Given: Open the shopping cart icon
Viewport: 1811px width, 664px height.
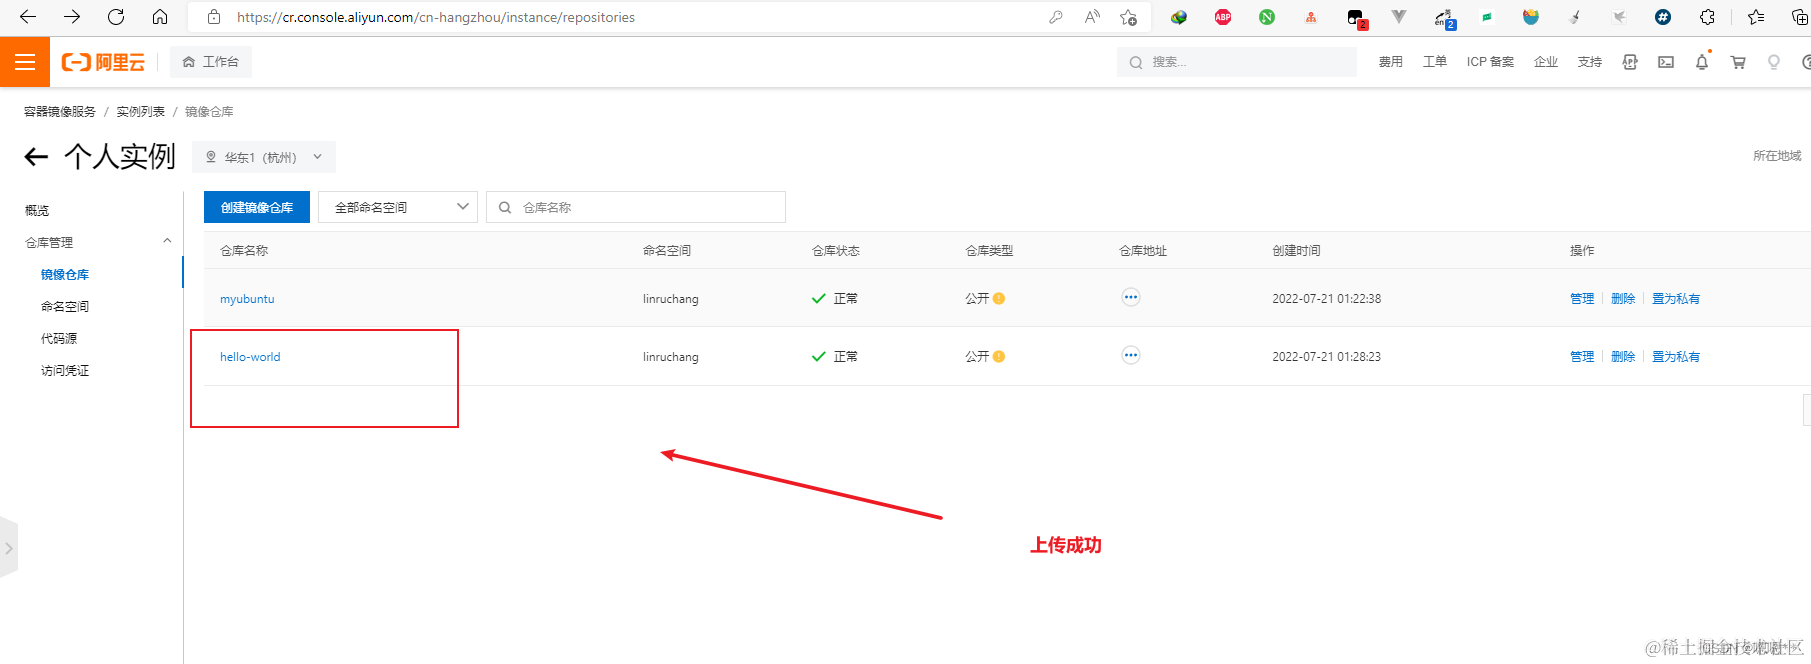Looking at the screenshot, I should coord(1738,62).
